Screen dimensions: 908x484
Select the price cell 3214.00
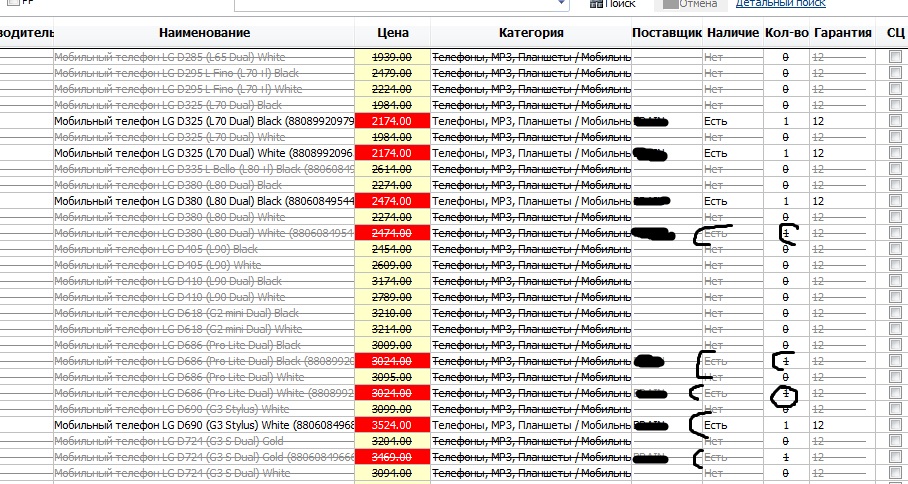tap(393, 328)
